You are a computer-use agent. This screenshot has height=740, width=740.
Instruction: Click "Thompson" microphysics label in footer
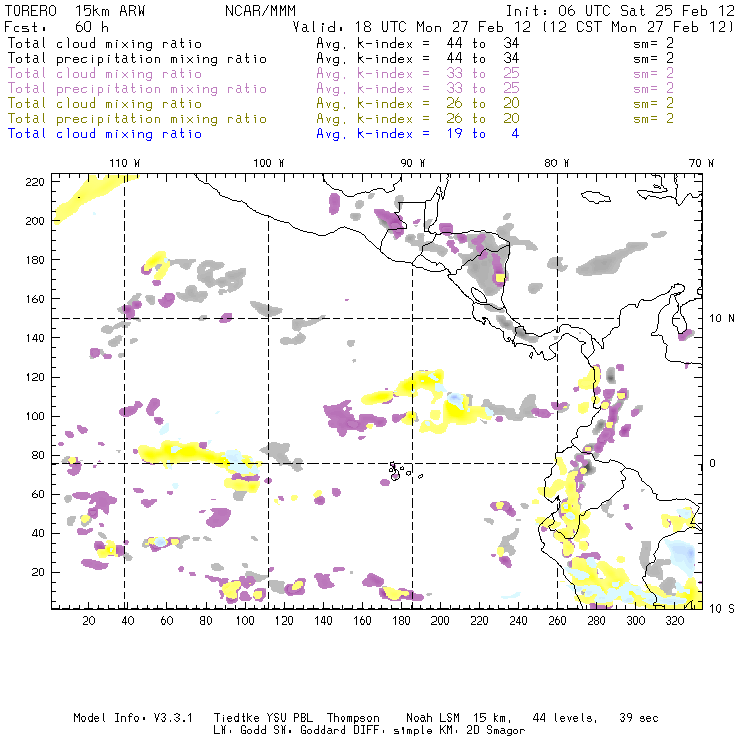(x=353, y=718)
